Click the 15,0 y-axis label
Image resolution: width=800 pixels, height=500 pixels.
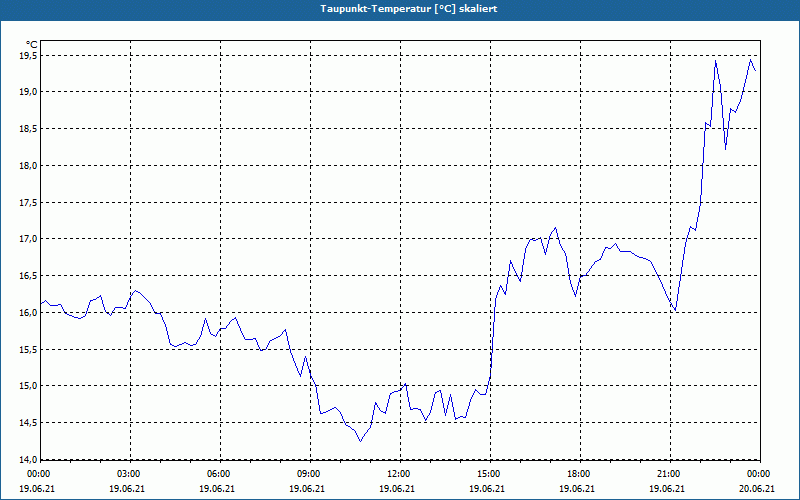tap(29, 386)
